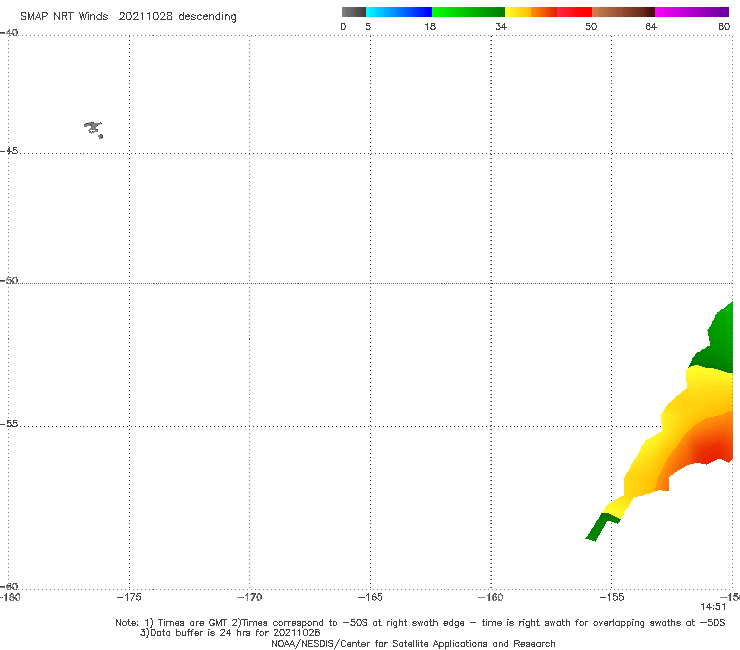Screen dimensions: 740x650
Task: Click the latitude label '-45'
Action: 9,151
